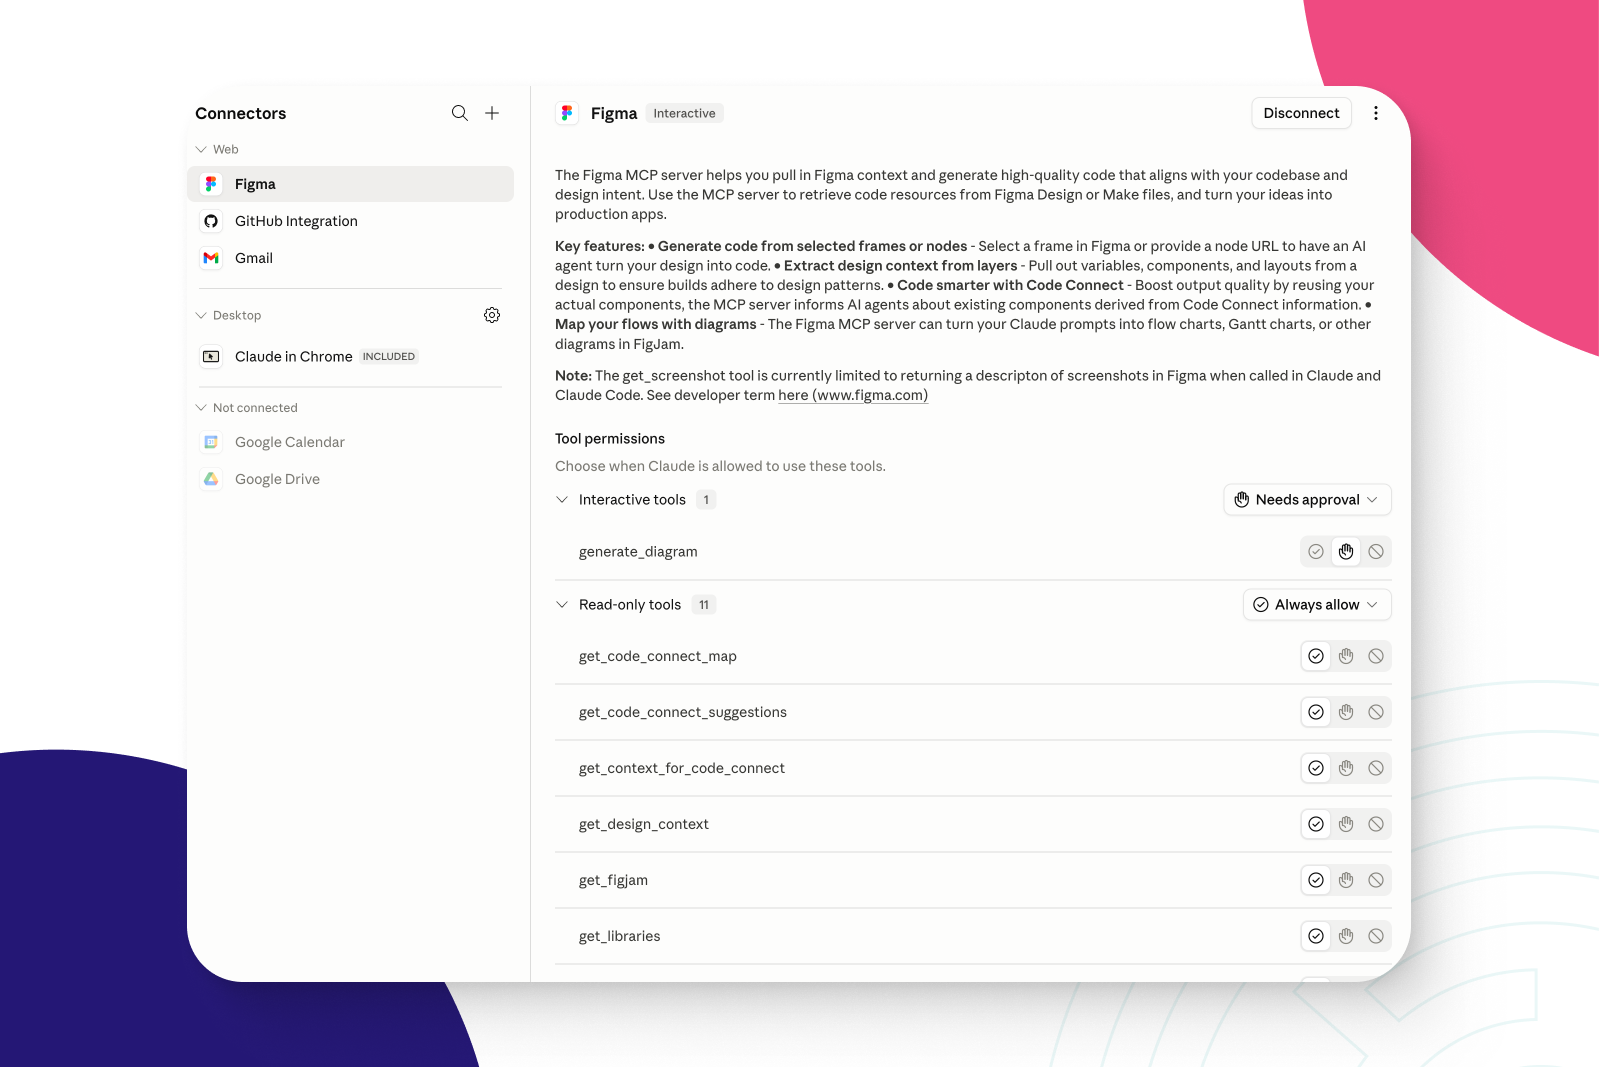This screenshot has height=1067, width=1599.
Task: Click the Interactive tools count badge 1
Action: [x=706, y=500]
